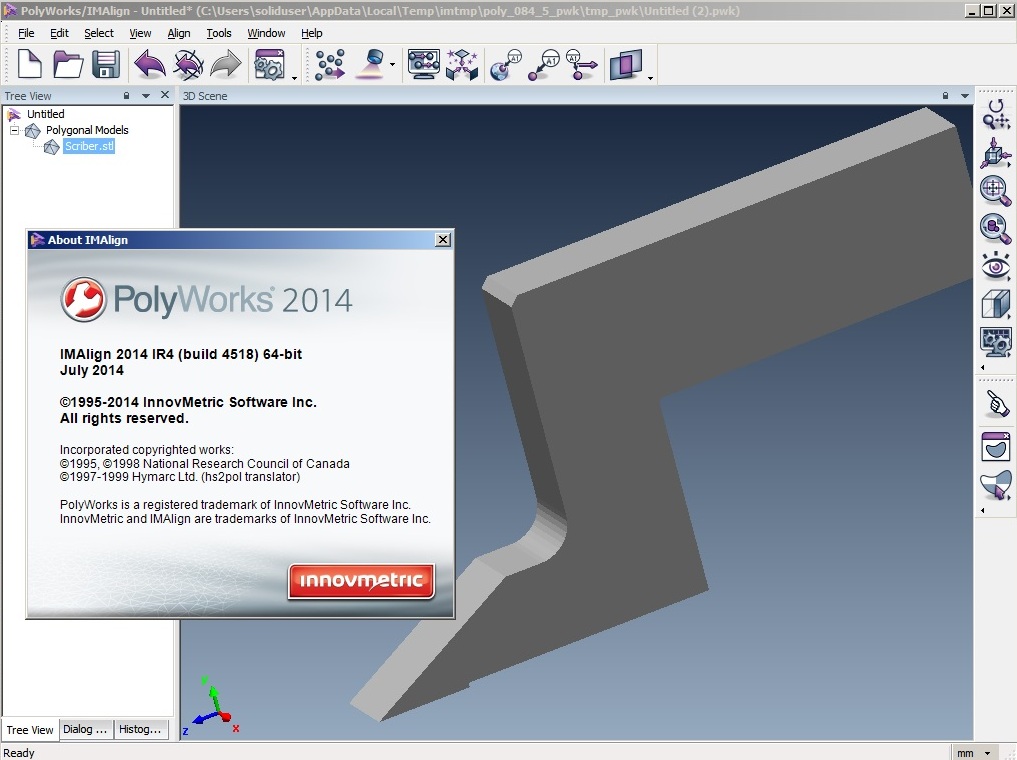Screen dimensions: 1017x760
Task: Click the window with blob shape selection icon
Action: click(x=996, y=447)
